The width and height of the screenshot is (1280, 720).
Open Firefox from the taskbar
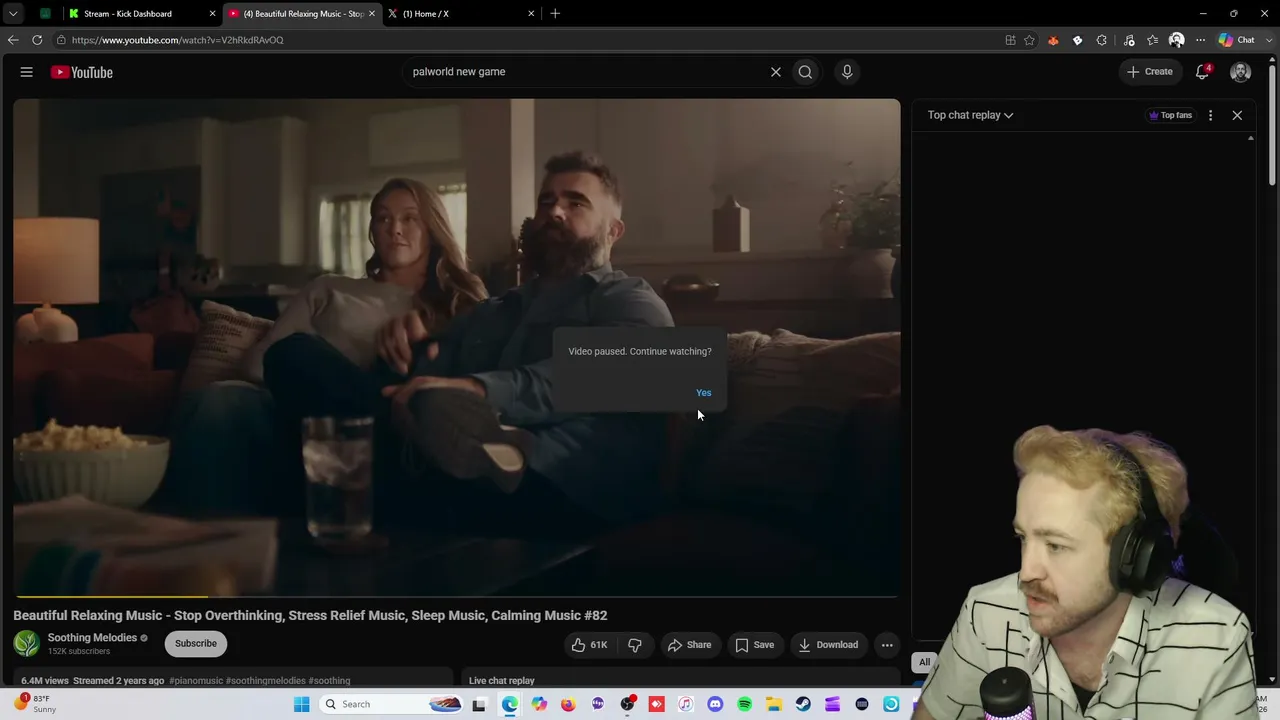(x=568, y=704)
